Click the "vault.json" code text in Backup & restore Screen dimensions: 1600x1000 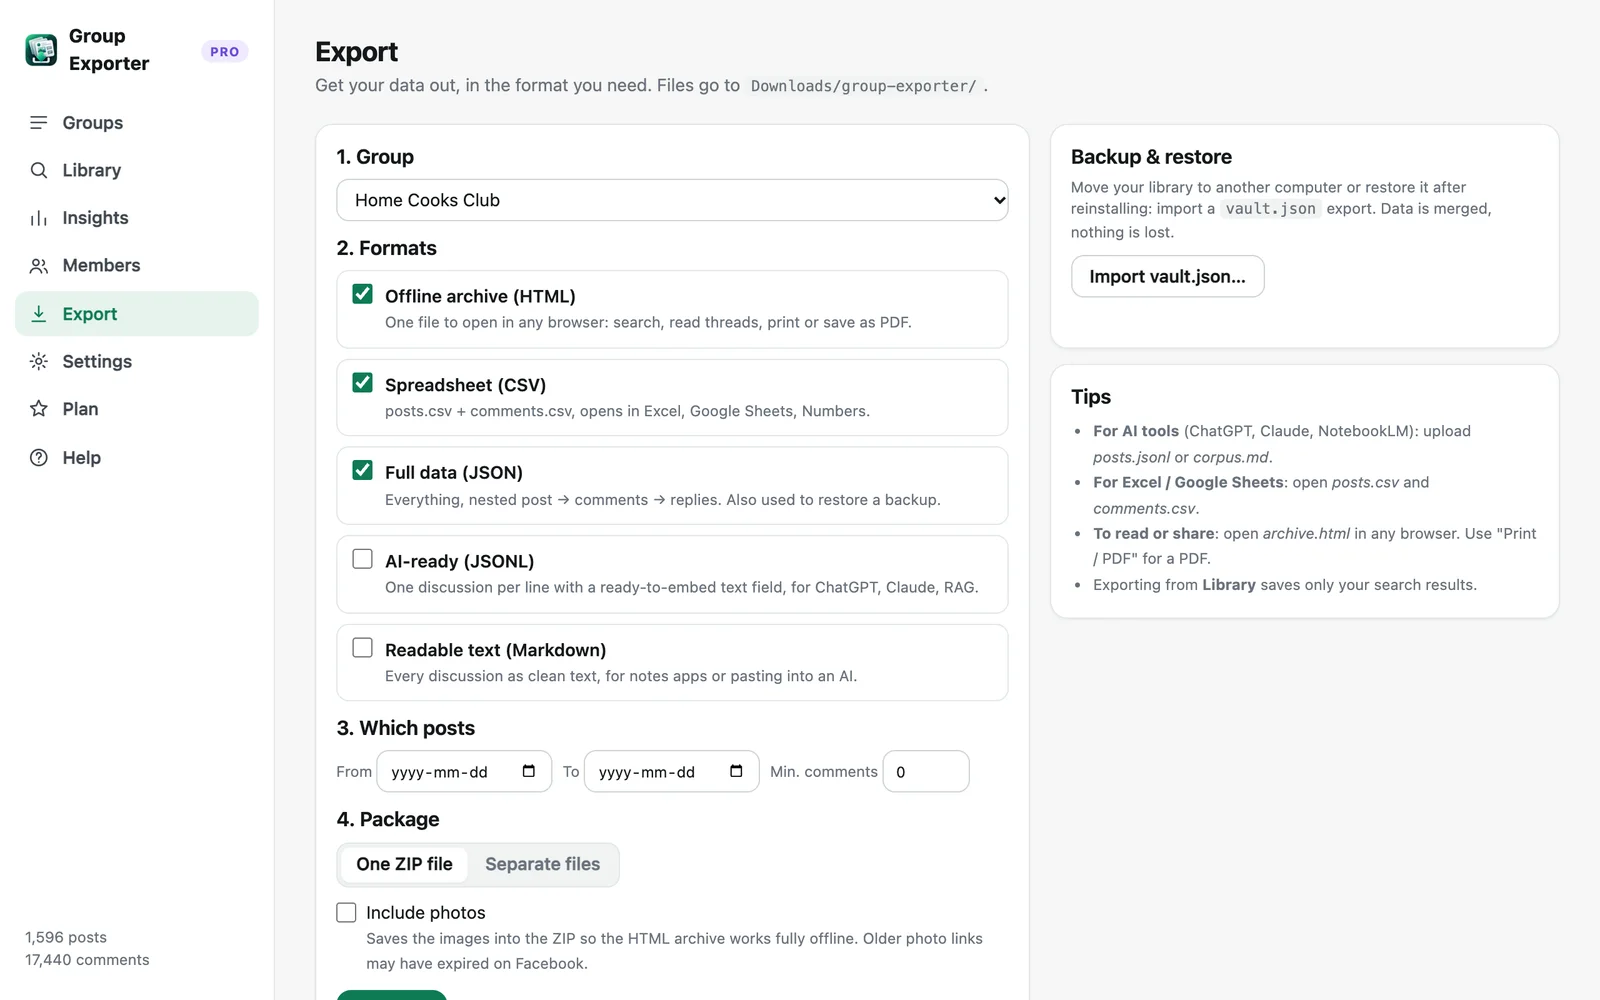pos(1270,209)
